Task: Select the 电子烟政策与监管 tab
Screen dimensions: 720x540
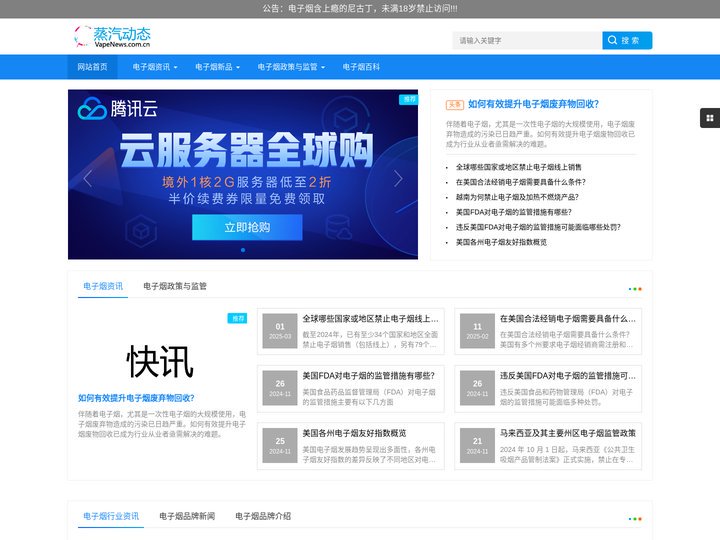Action: pos(175,286)
